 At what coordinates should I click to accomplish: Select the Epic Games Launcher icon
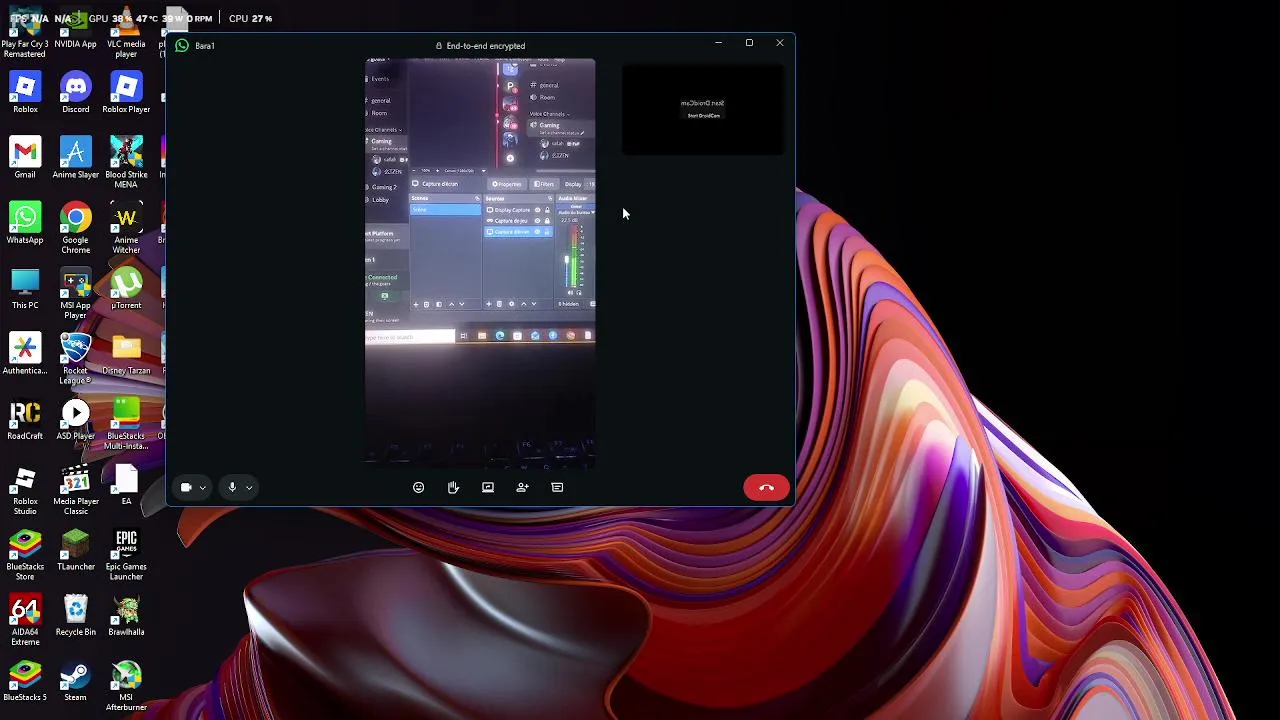(x=126, y=554)
